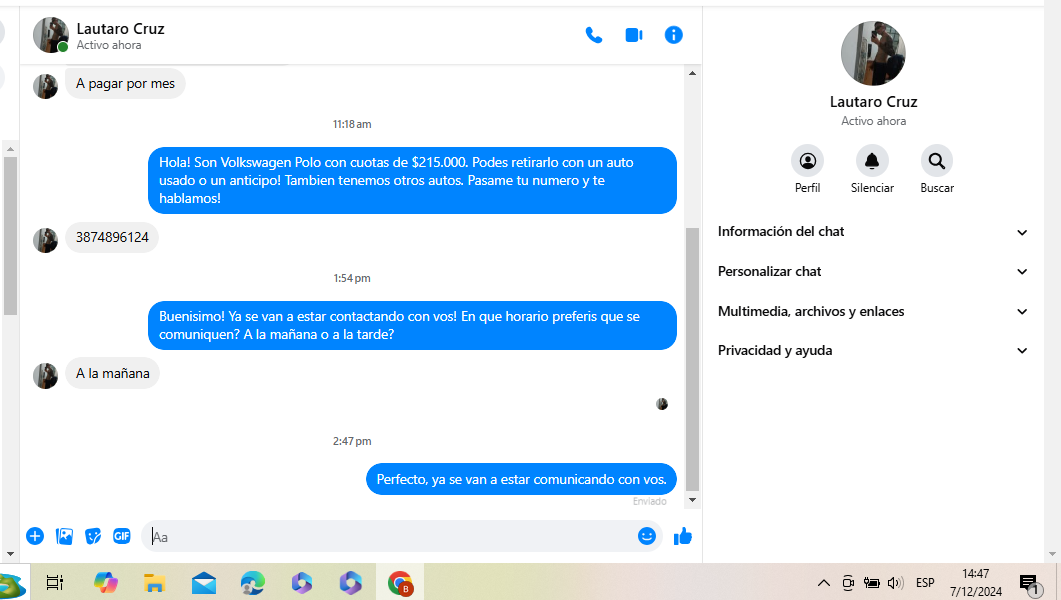The height and width of the screenshot is (600, 1061).
Task: Expand Personalizar chat section
Action: point(872,272)
